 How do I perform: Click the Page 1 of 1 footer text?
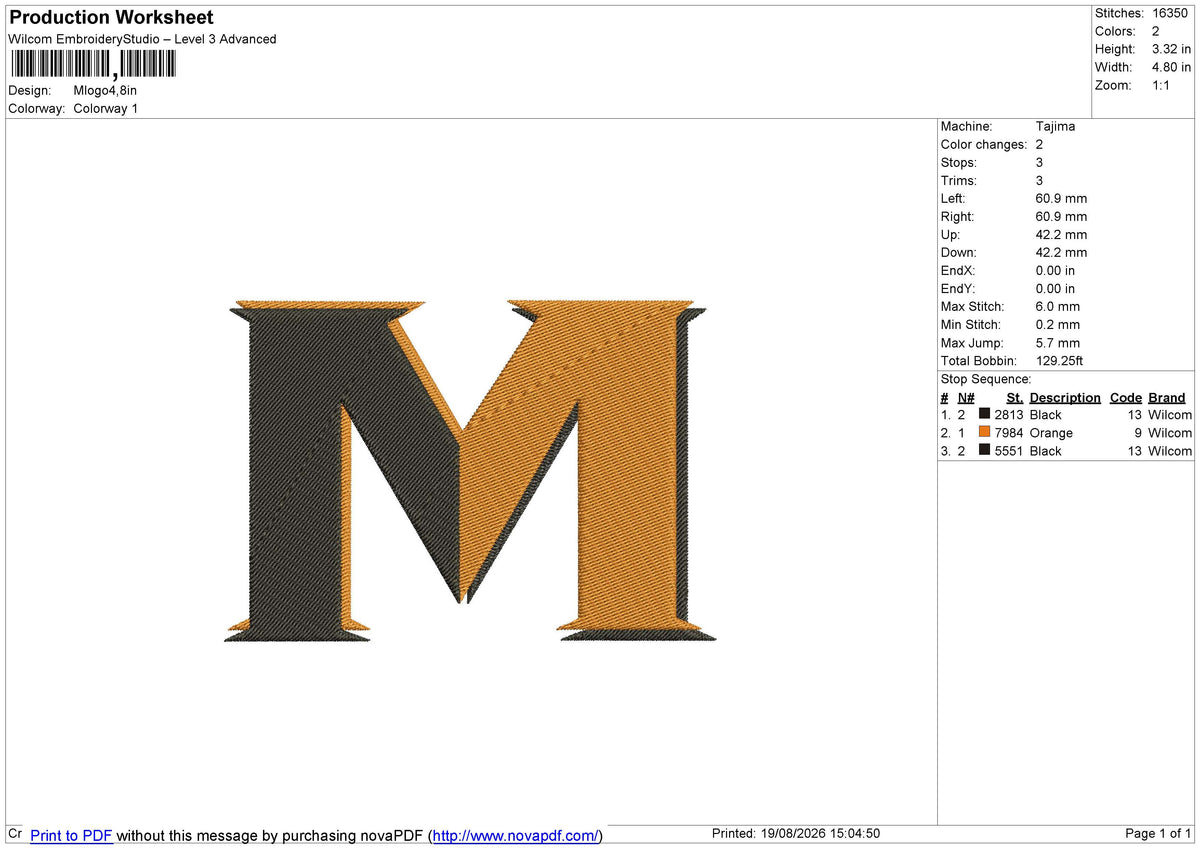coord(1158,833)
